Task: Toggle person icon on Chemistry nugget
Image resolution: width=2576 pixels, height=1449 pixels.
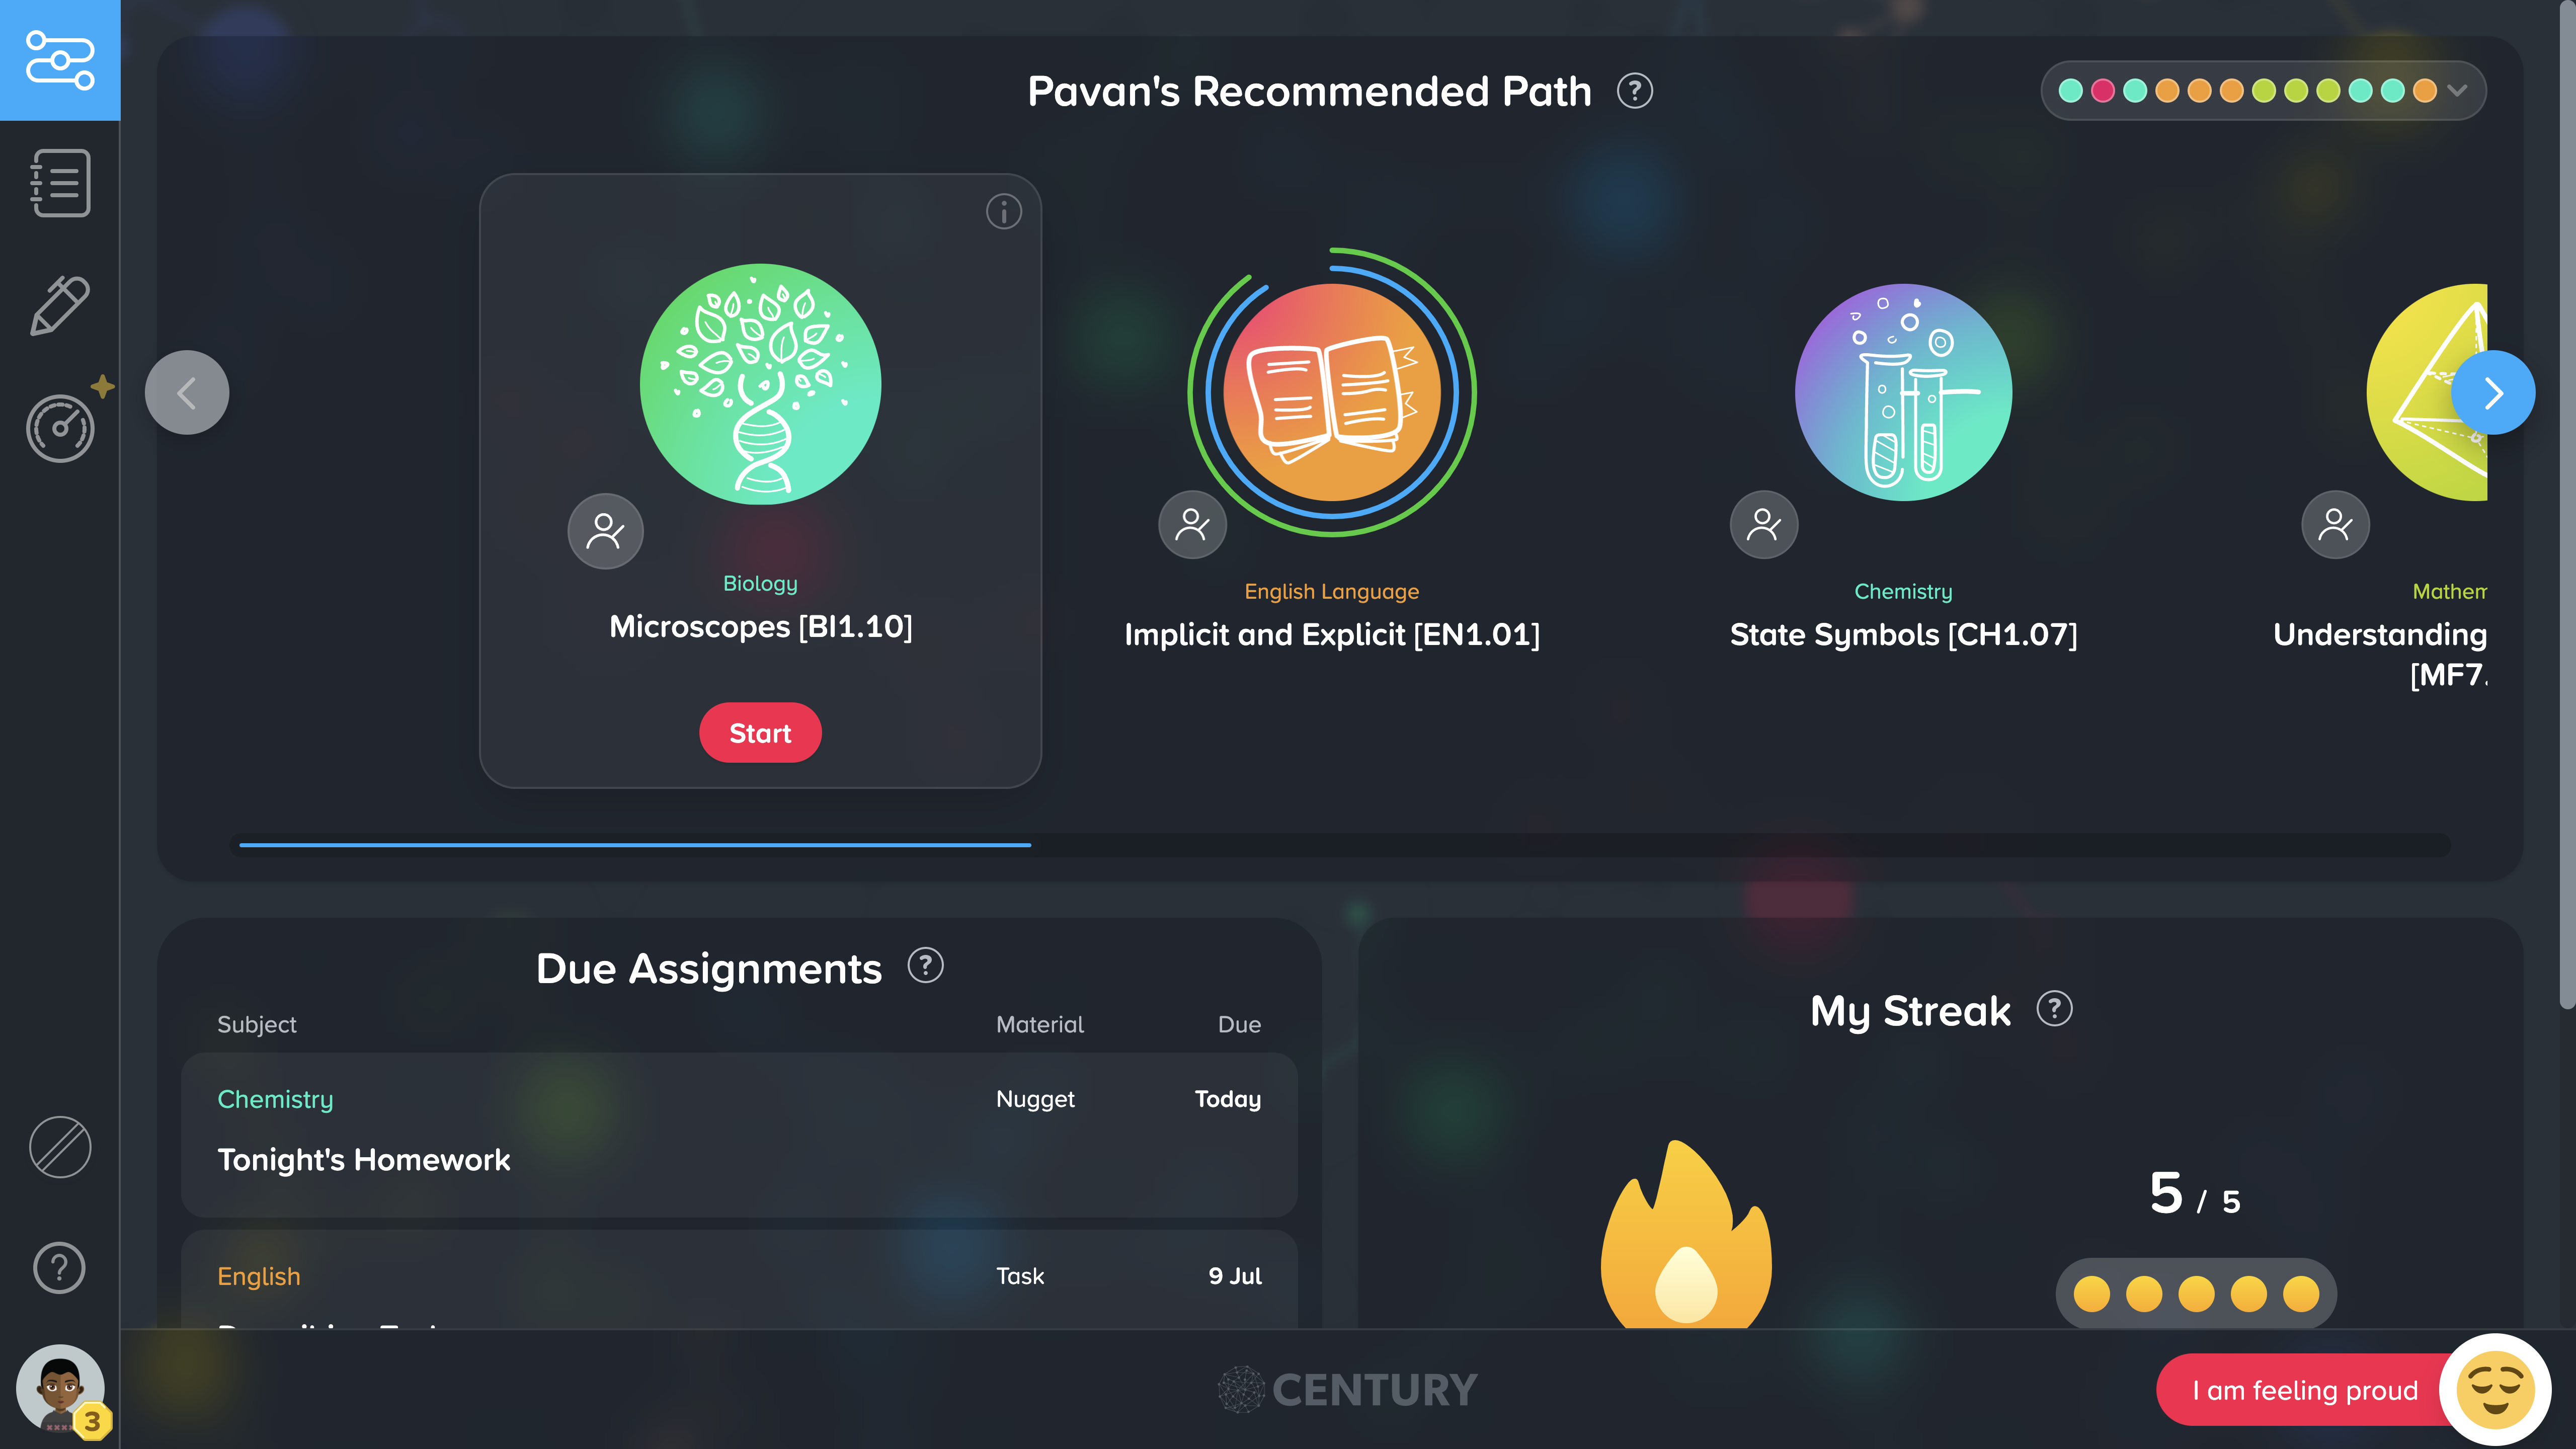Action: tap(1764, 524)
